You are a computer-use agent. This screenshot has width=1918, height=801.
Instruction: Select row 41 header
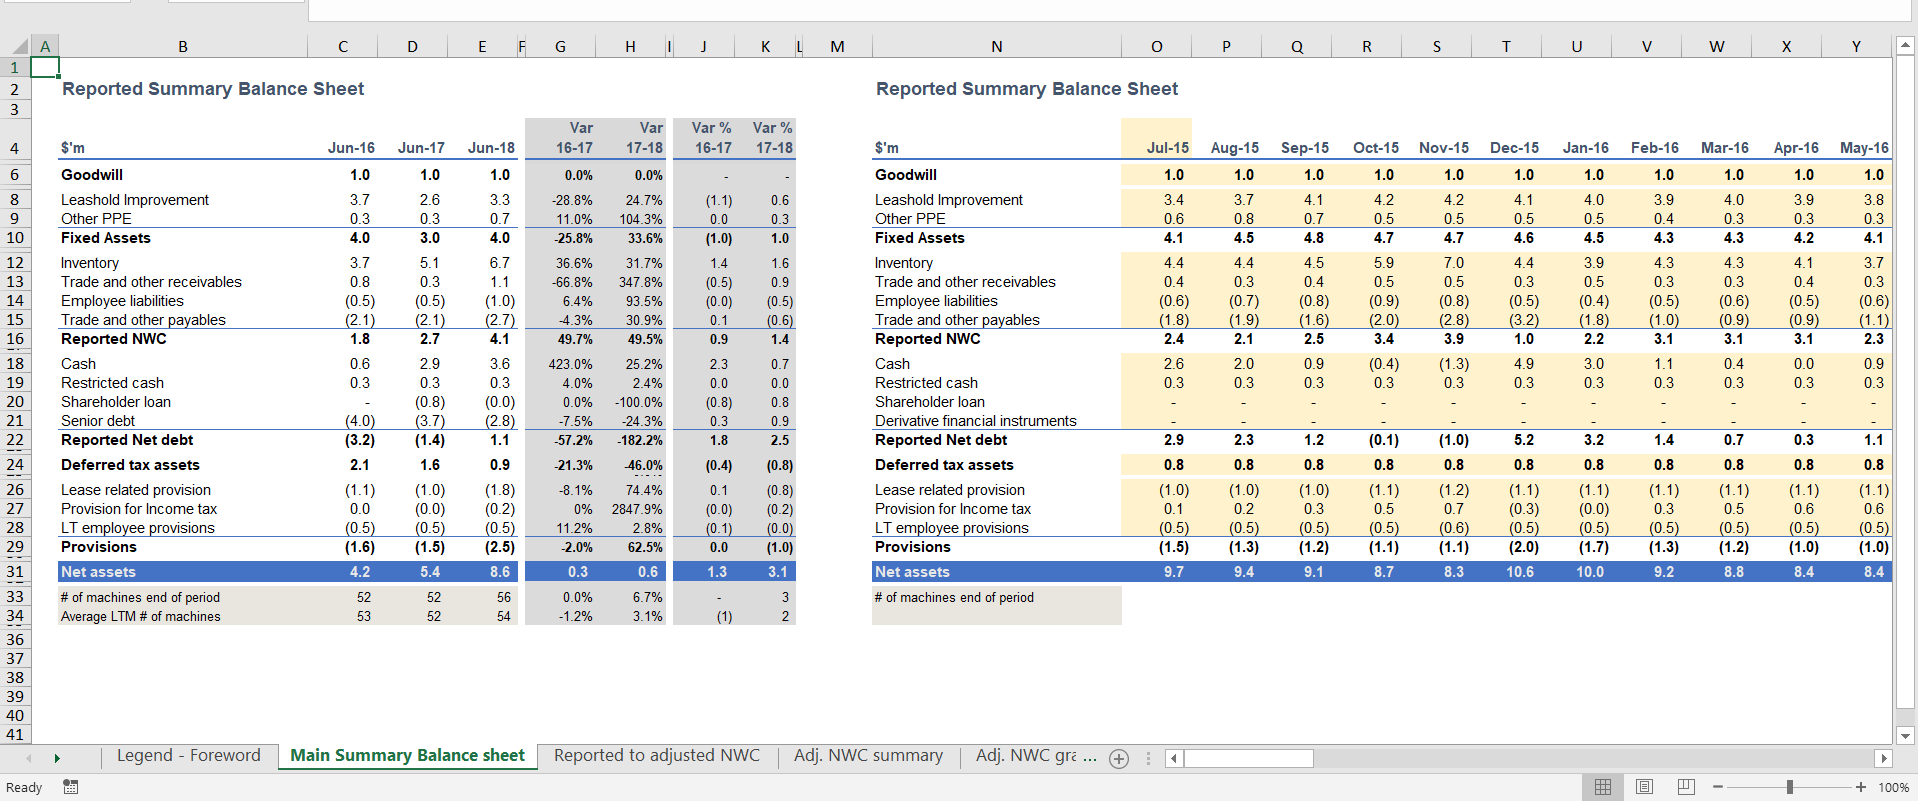point(15,734)
